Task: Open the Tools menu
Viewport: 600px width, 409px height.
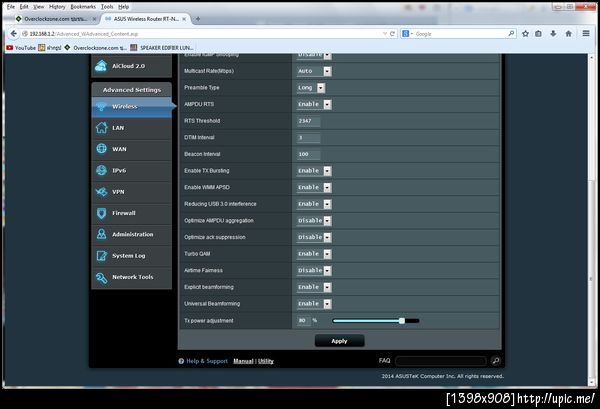Action: coord(107,7)
